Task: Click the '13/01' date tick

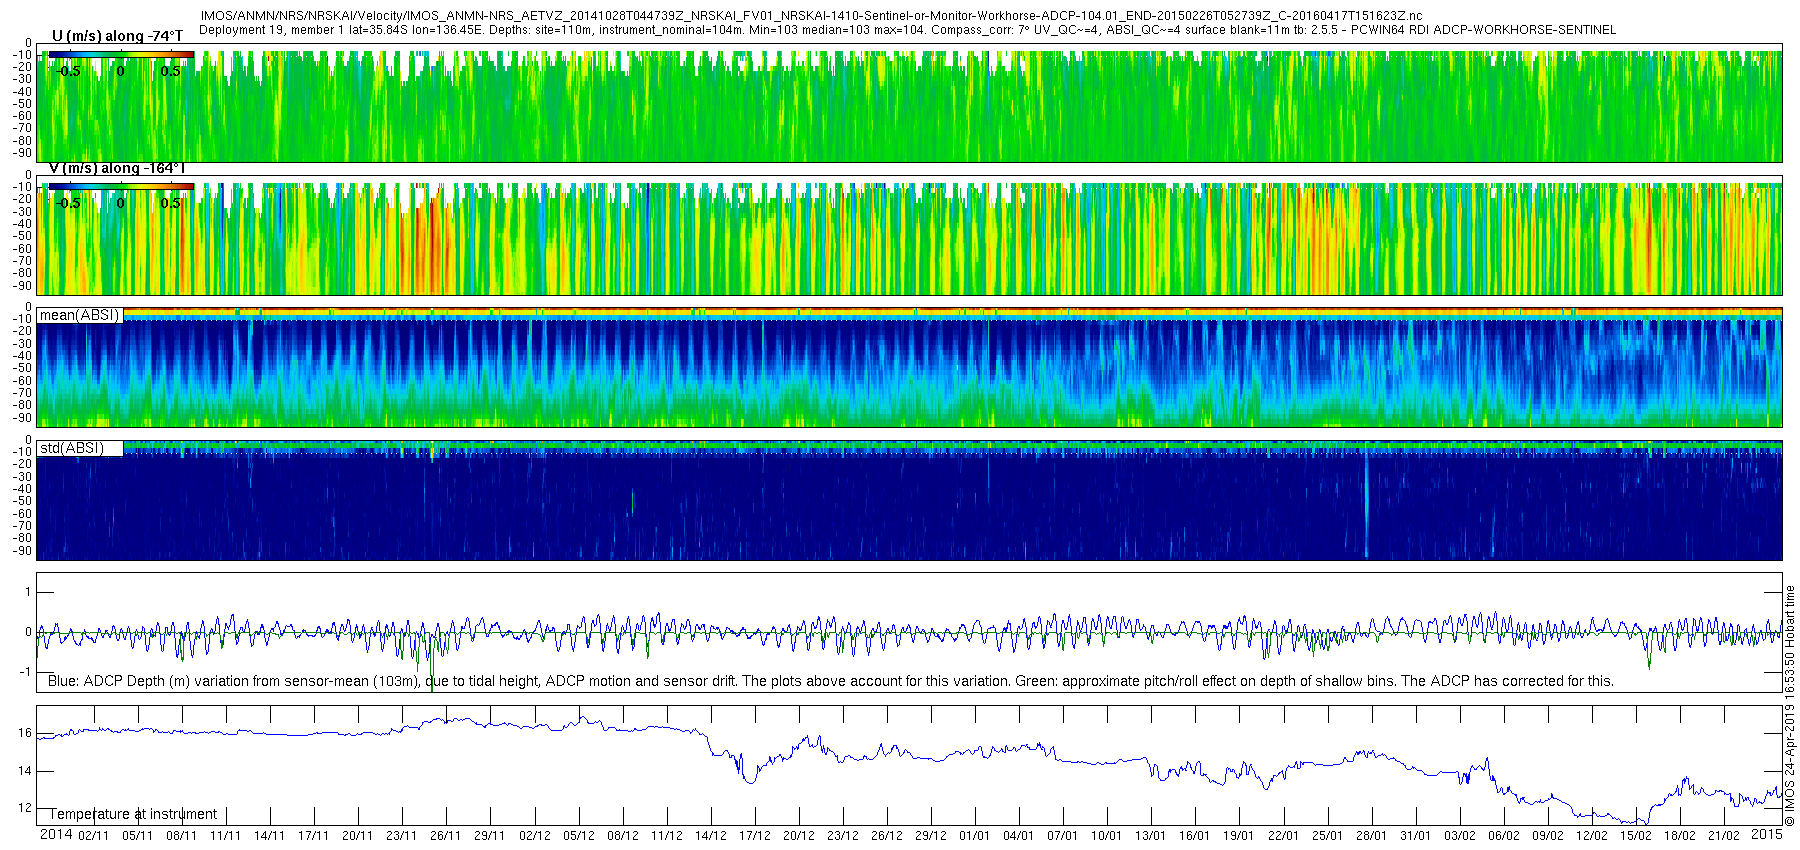Action: tap(1150, 836)
